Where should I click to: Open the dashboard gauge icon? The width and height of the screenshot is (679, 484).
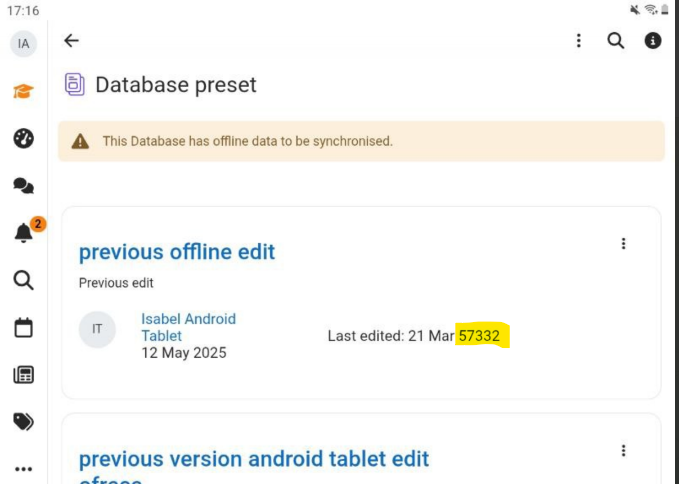[23, 139]
